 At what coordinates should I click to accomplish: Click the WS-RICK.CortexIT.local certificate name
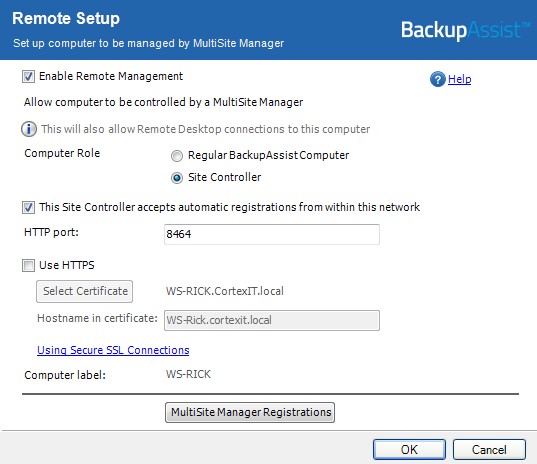(225, 291)
